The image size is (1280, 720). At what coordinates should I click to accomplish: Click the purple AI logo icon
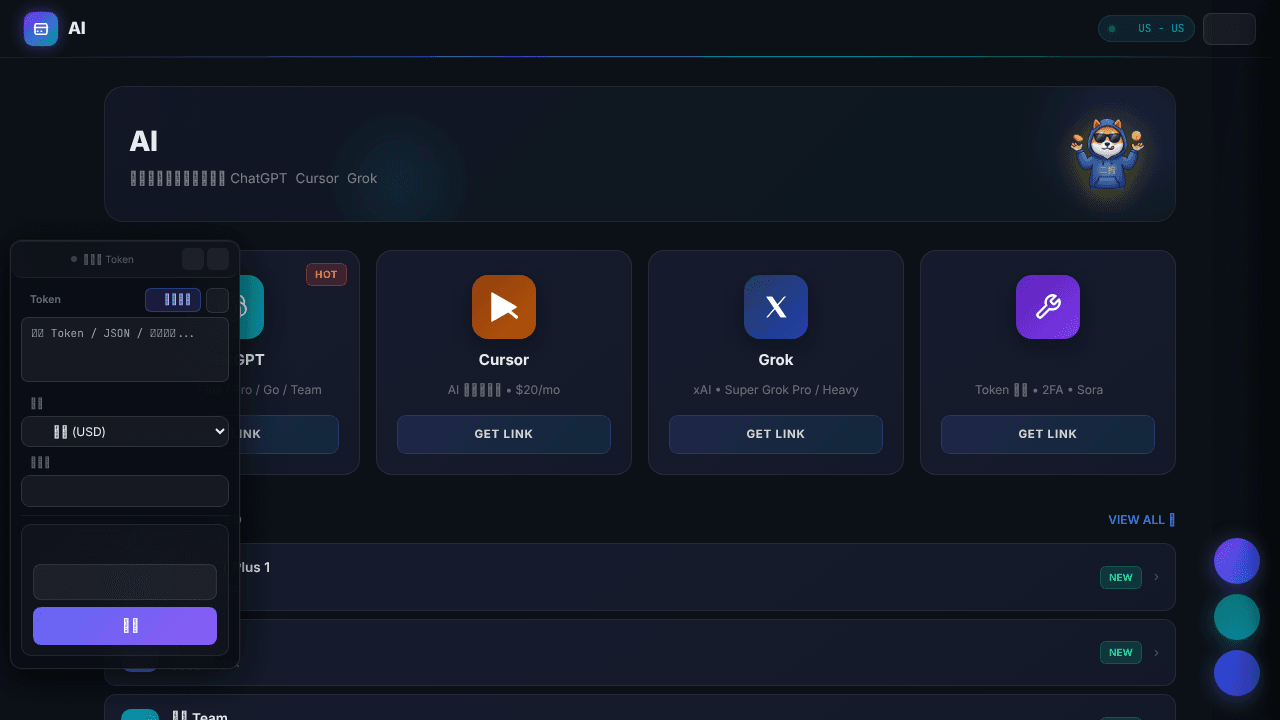(x=41, y=29)
